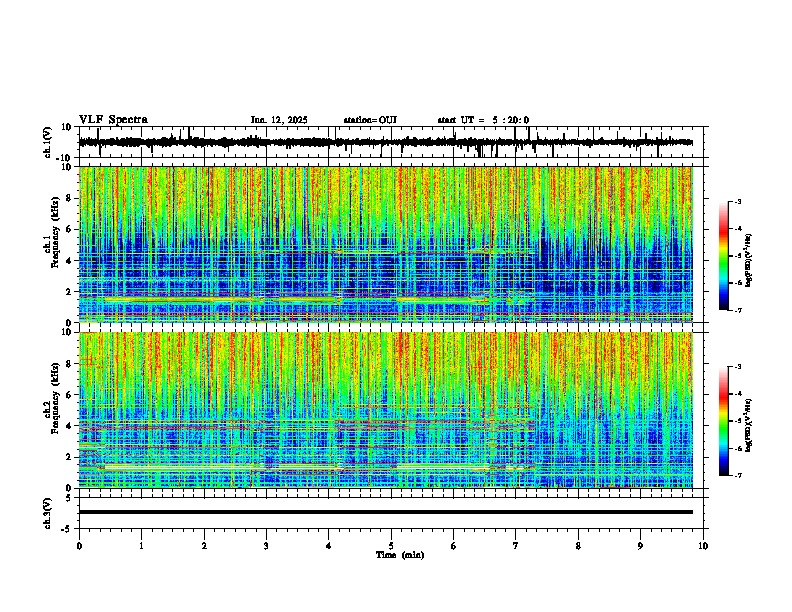Image resolution: width=792 pixels, height=612 pixels.
Task: Click the 'start UT = 5:20:0' label
Action: pyautogui.click(x=483, y=120)
